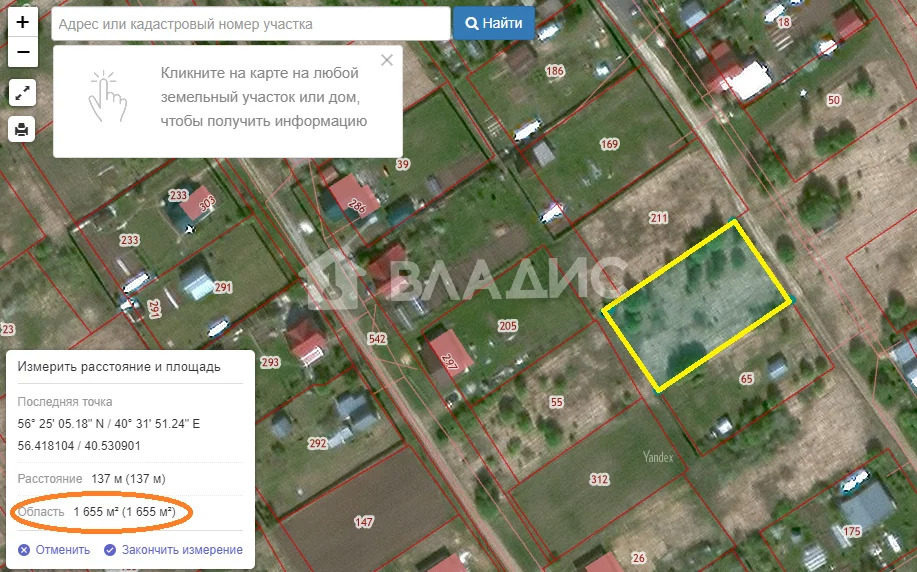The image size is (917, 572).
Task: Select parcel labeled 292
Action: click(x=318, y=443)
